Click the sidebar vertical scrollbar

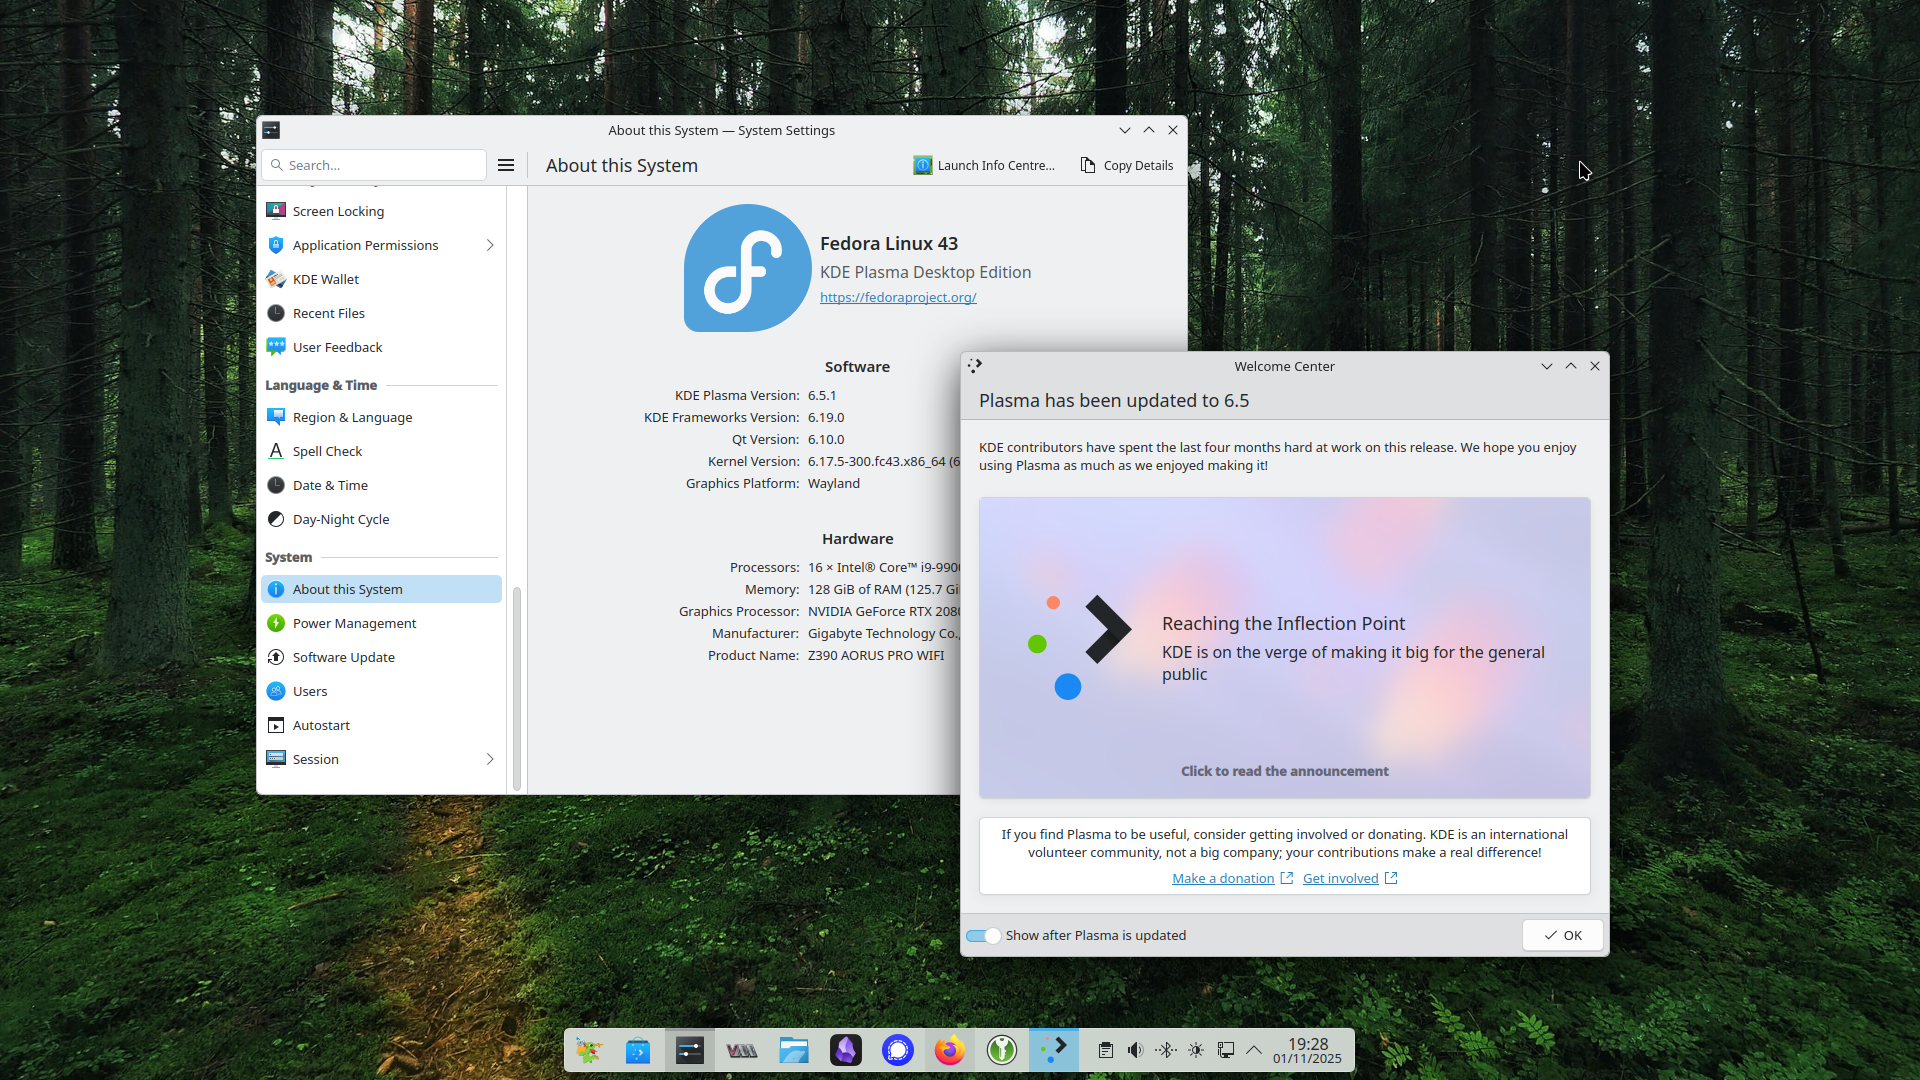pyautogui.click(x=517, y=688)
